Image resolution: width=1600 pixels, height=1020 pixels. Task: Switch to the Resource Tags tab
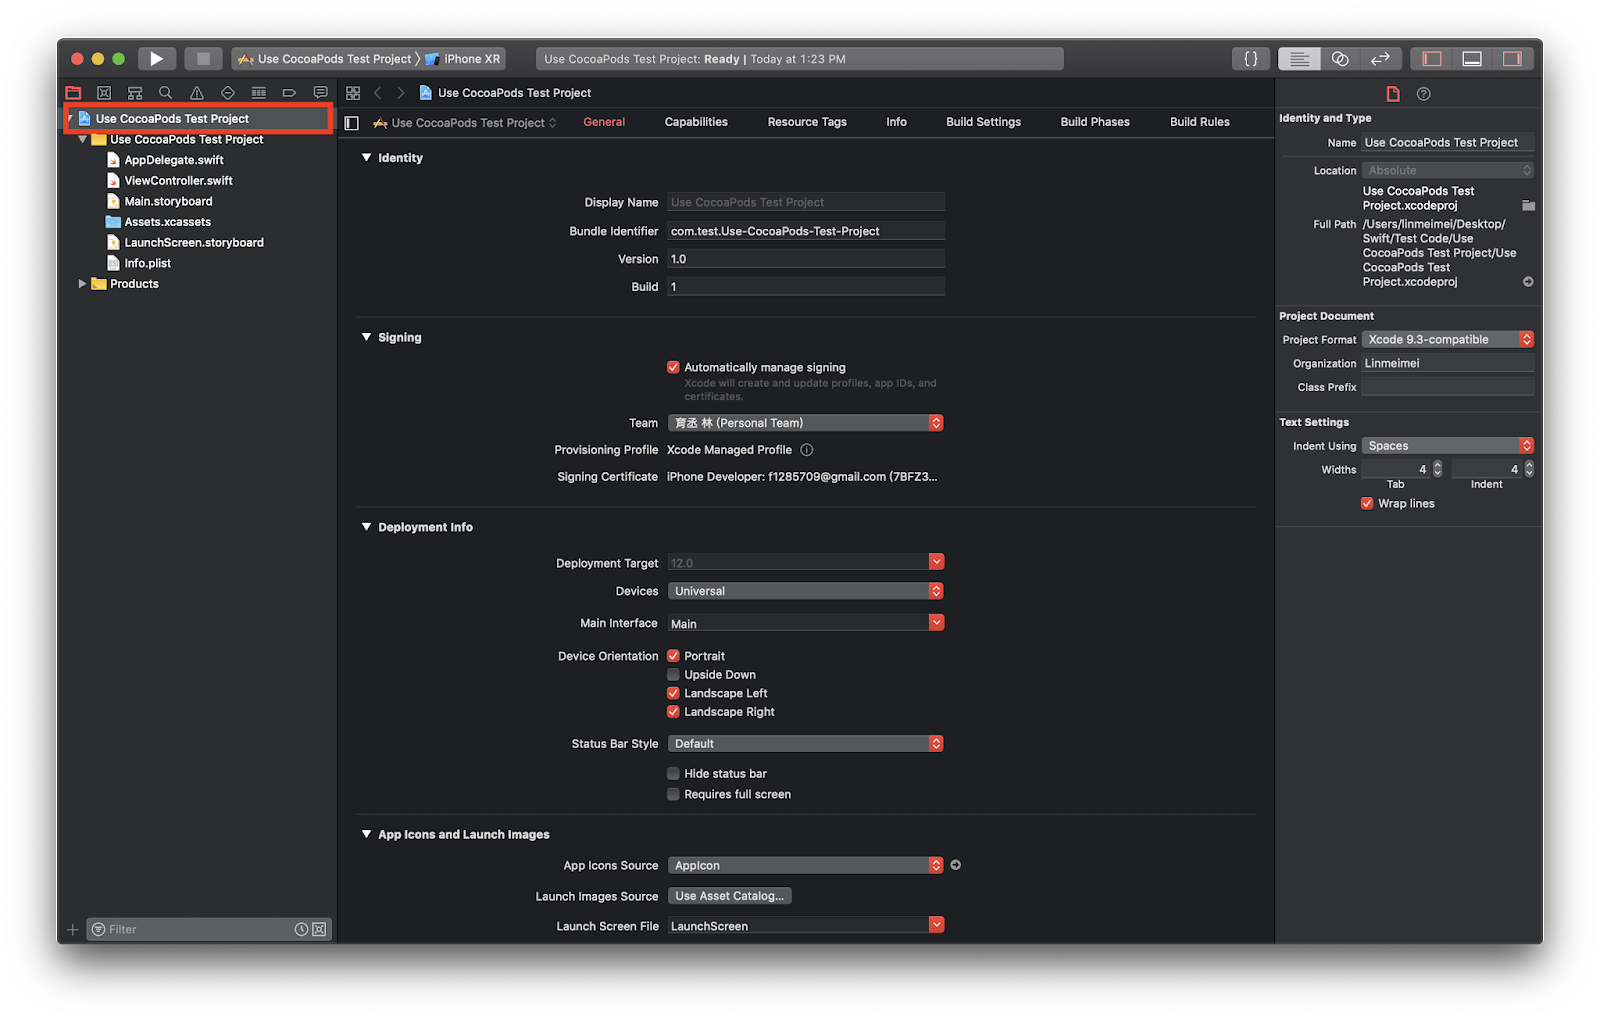pyautogui.click(x=807, y=122)
